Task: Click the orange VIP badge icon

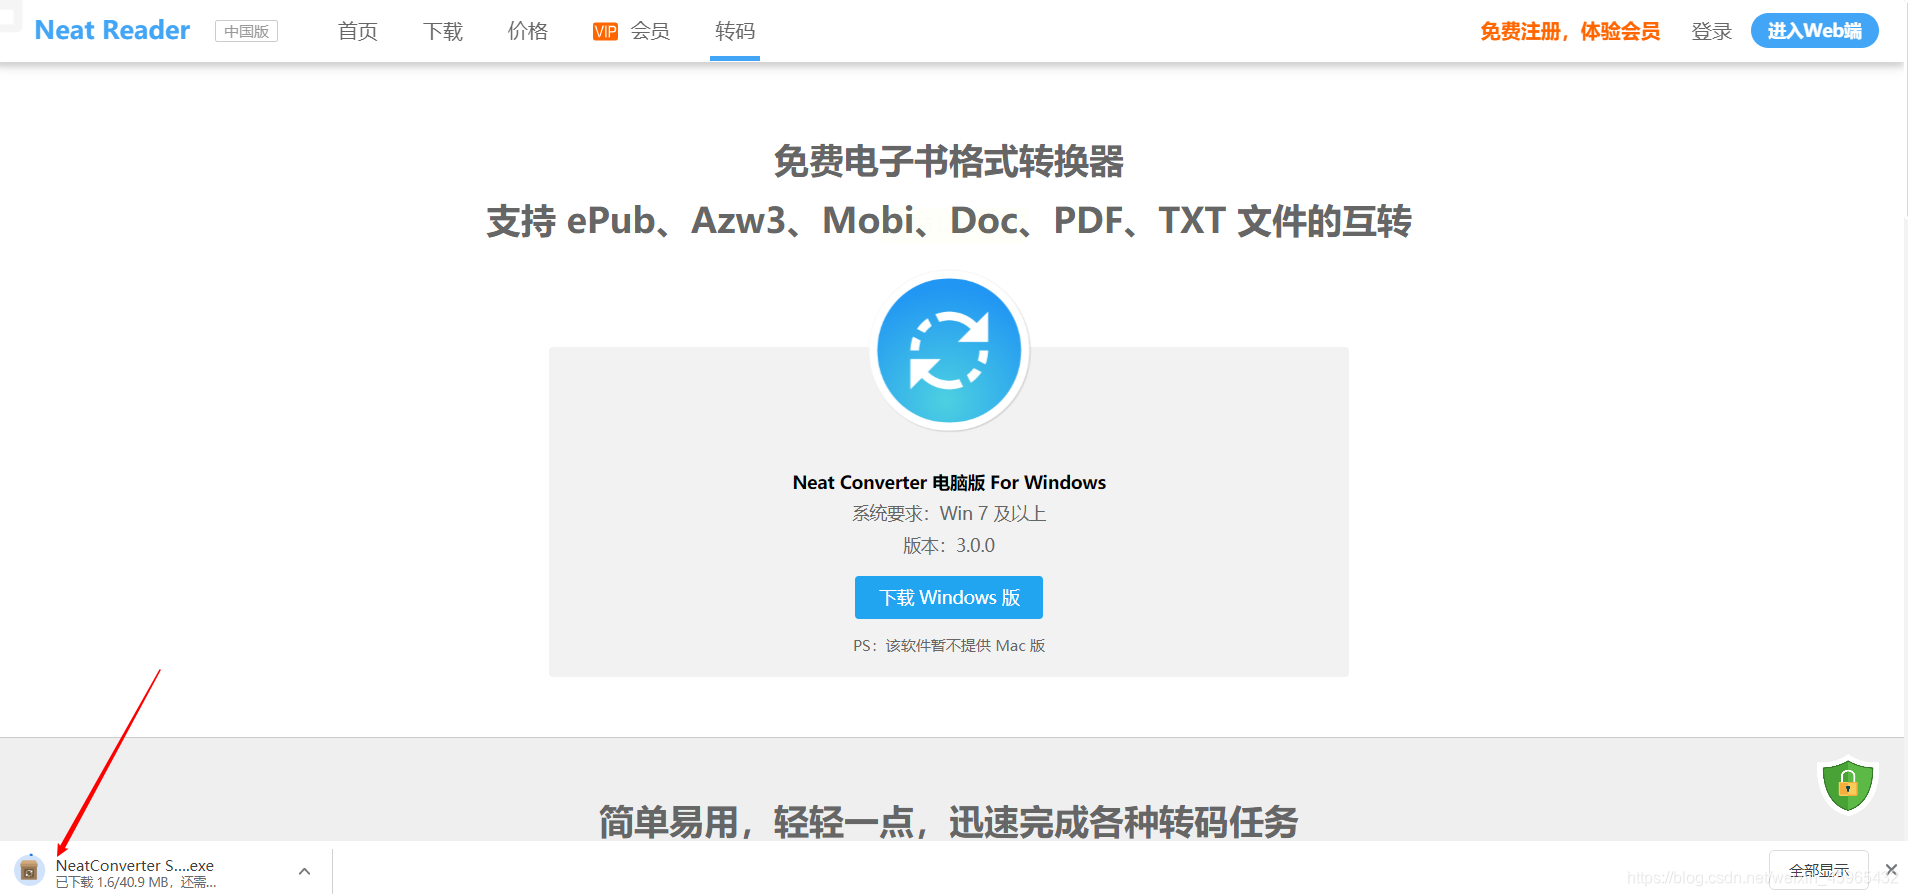Action: [x=605, y=32]
